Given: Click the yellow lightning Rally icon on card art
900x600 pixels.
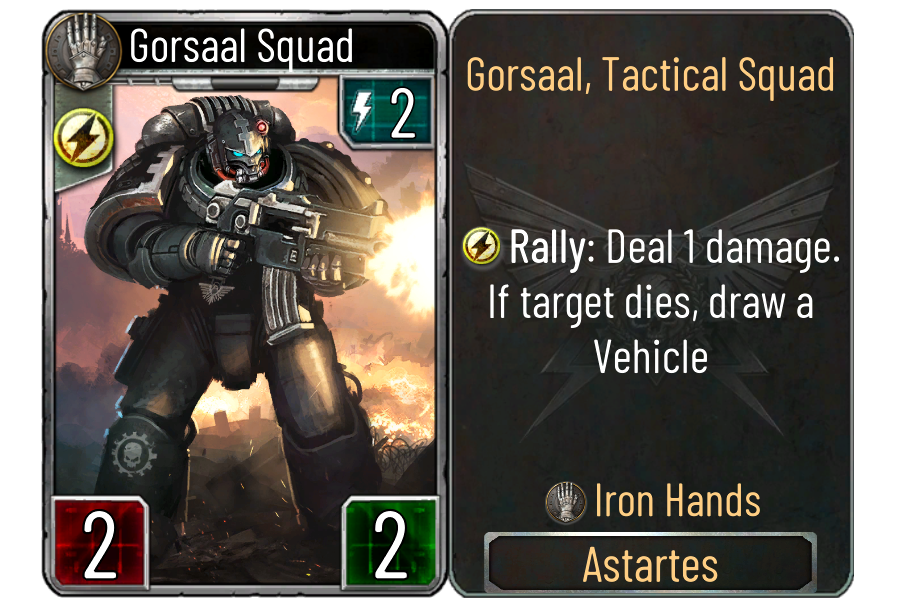Looking at the screenshot, I should tap(84, 137).
